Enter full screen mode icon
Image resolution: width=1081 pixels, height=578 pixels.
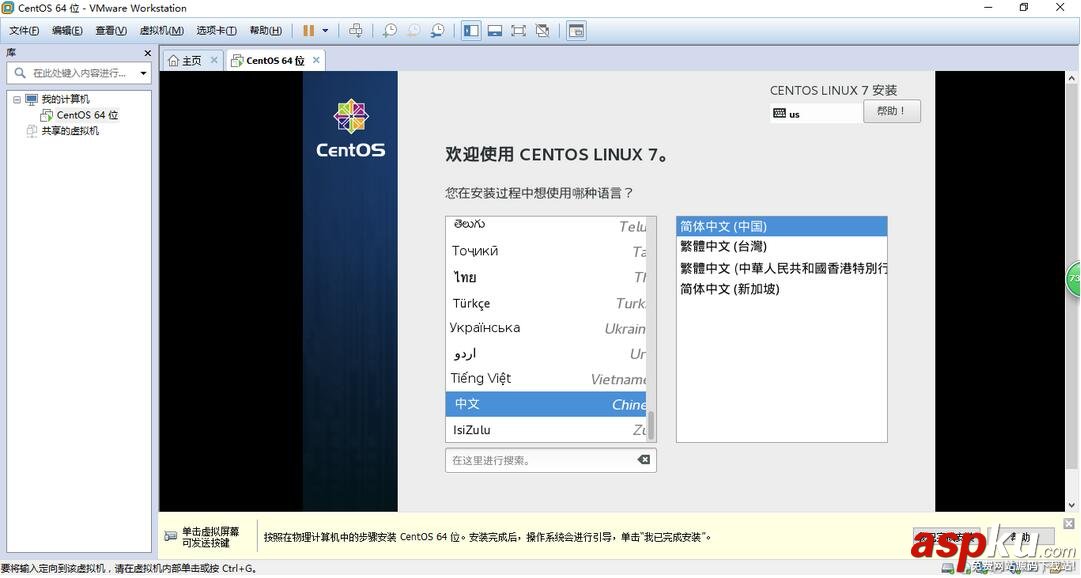[x=518, y=30]
